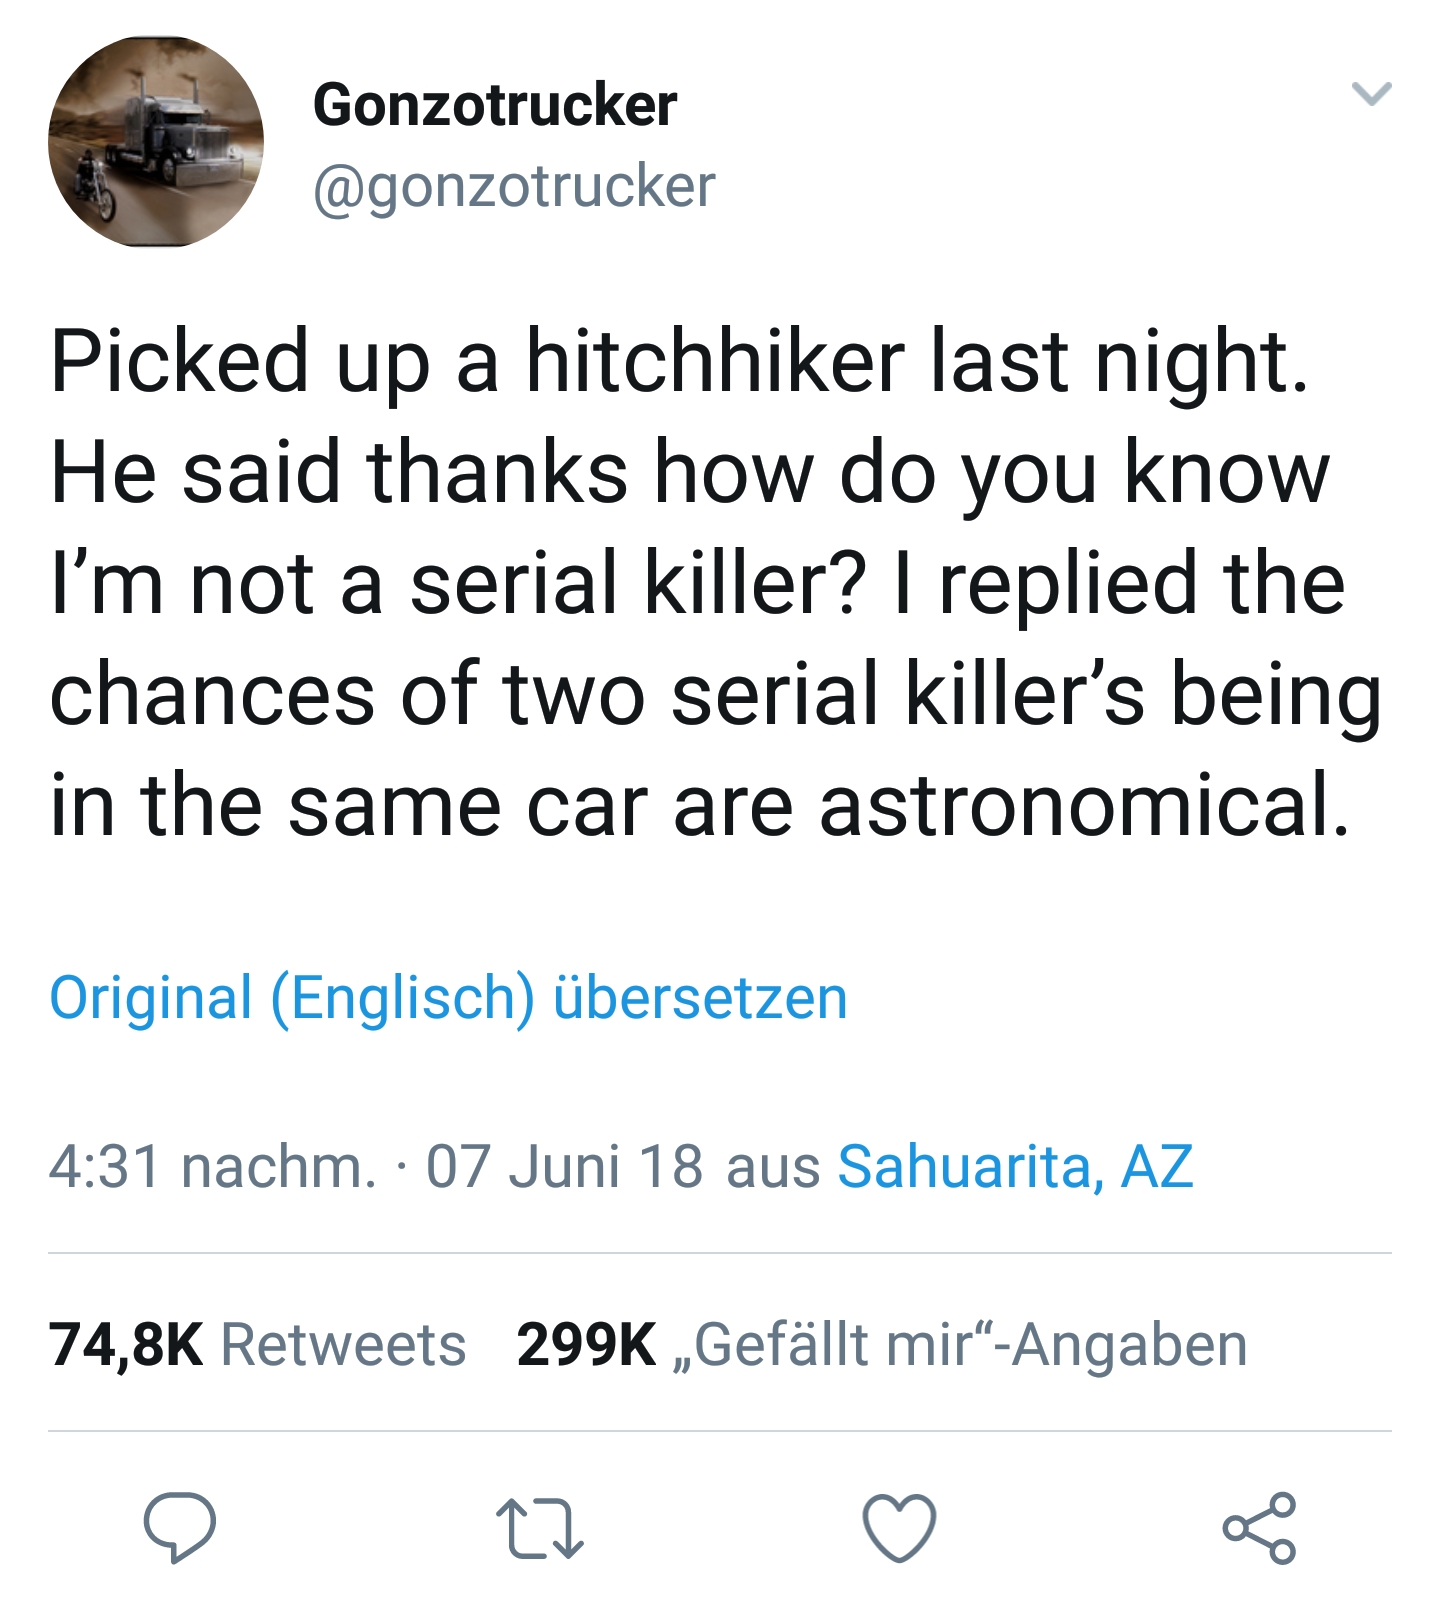Like the tweet with the heart icon
1440x1614 pixels.
coord(899,1528)
